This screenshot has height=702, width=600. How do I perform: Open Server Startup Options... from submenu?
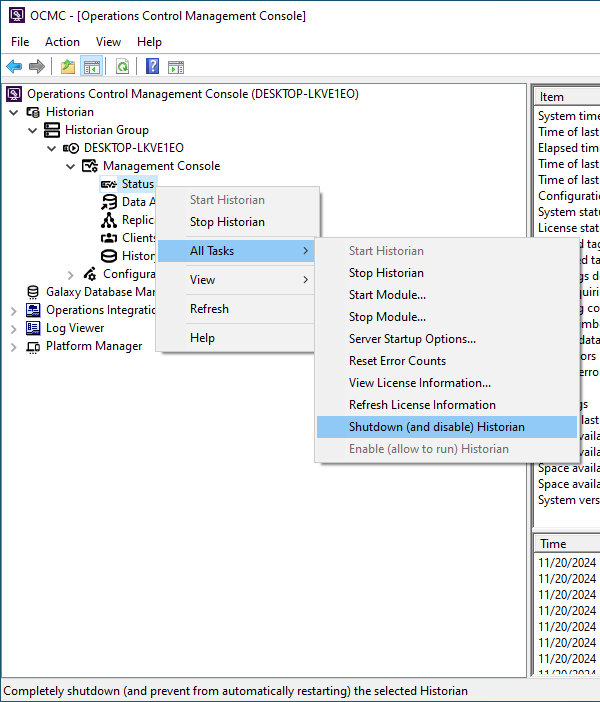[447, 339]
